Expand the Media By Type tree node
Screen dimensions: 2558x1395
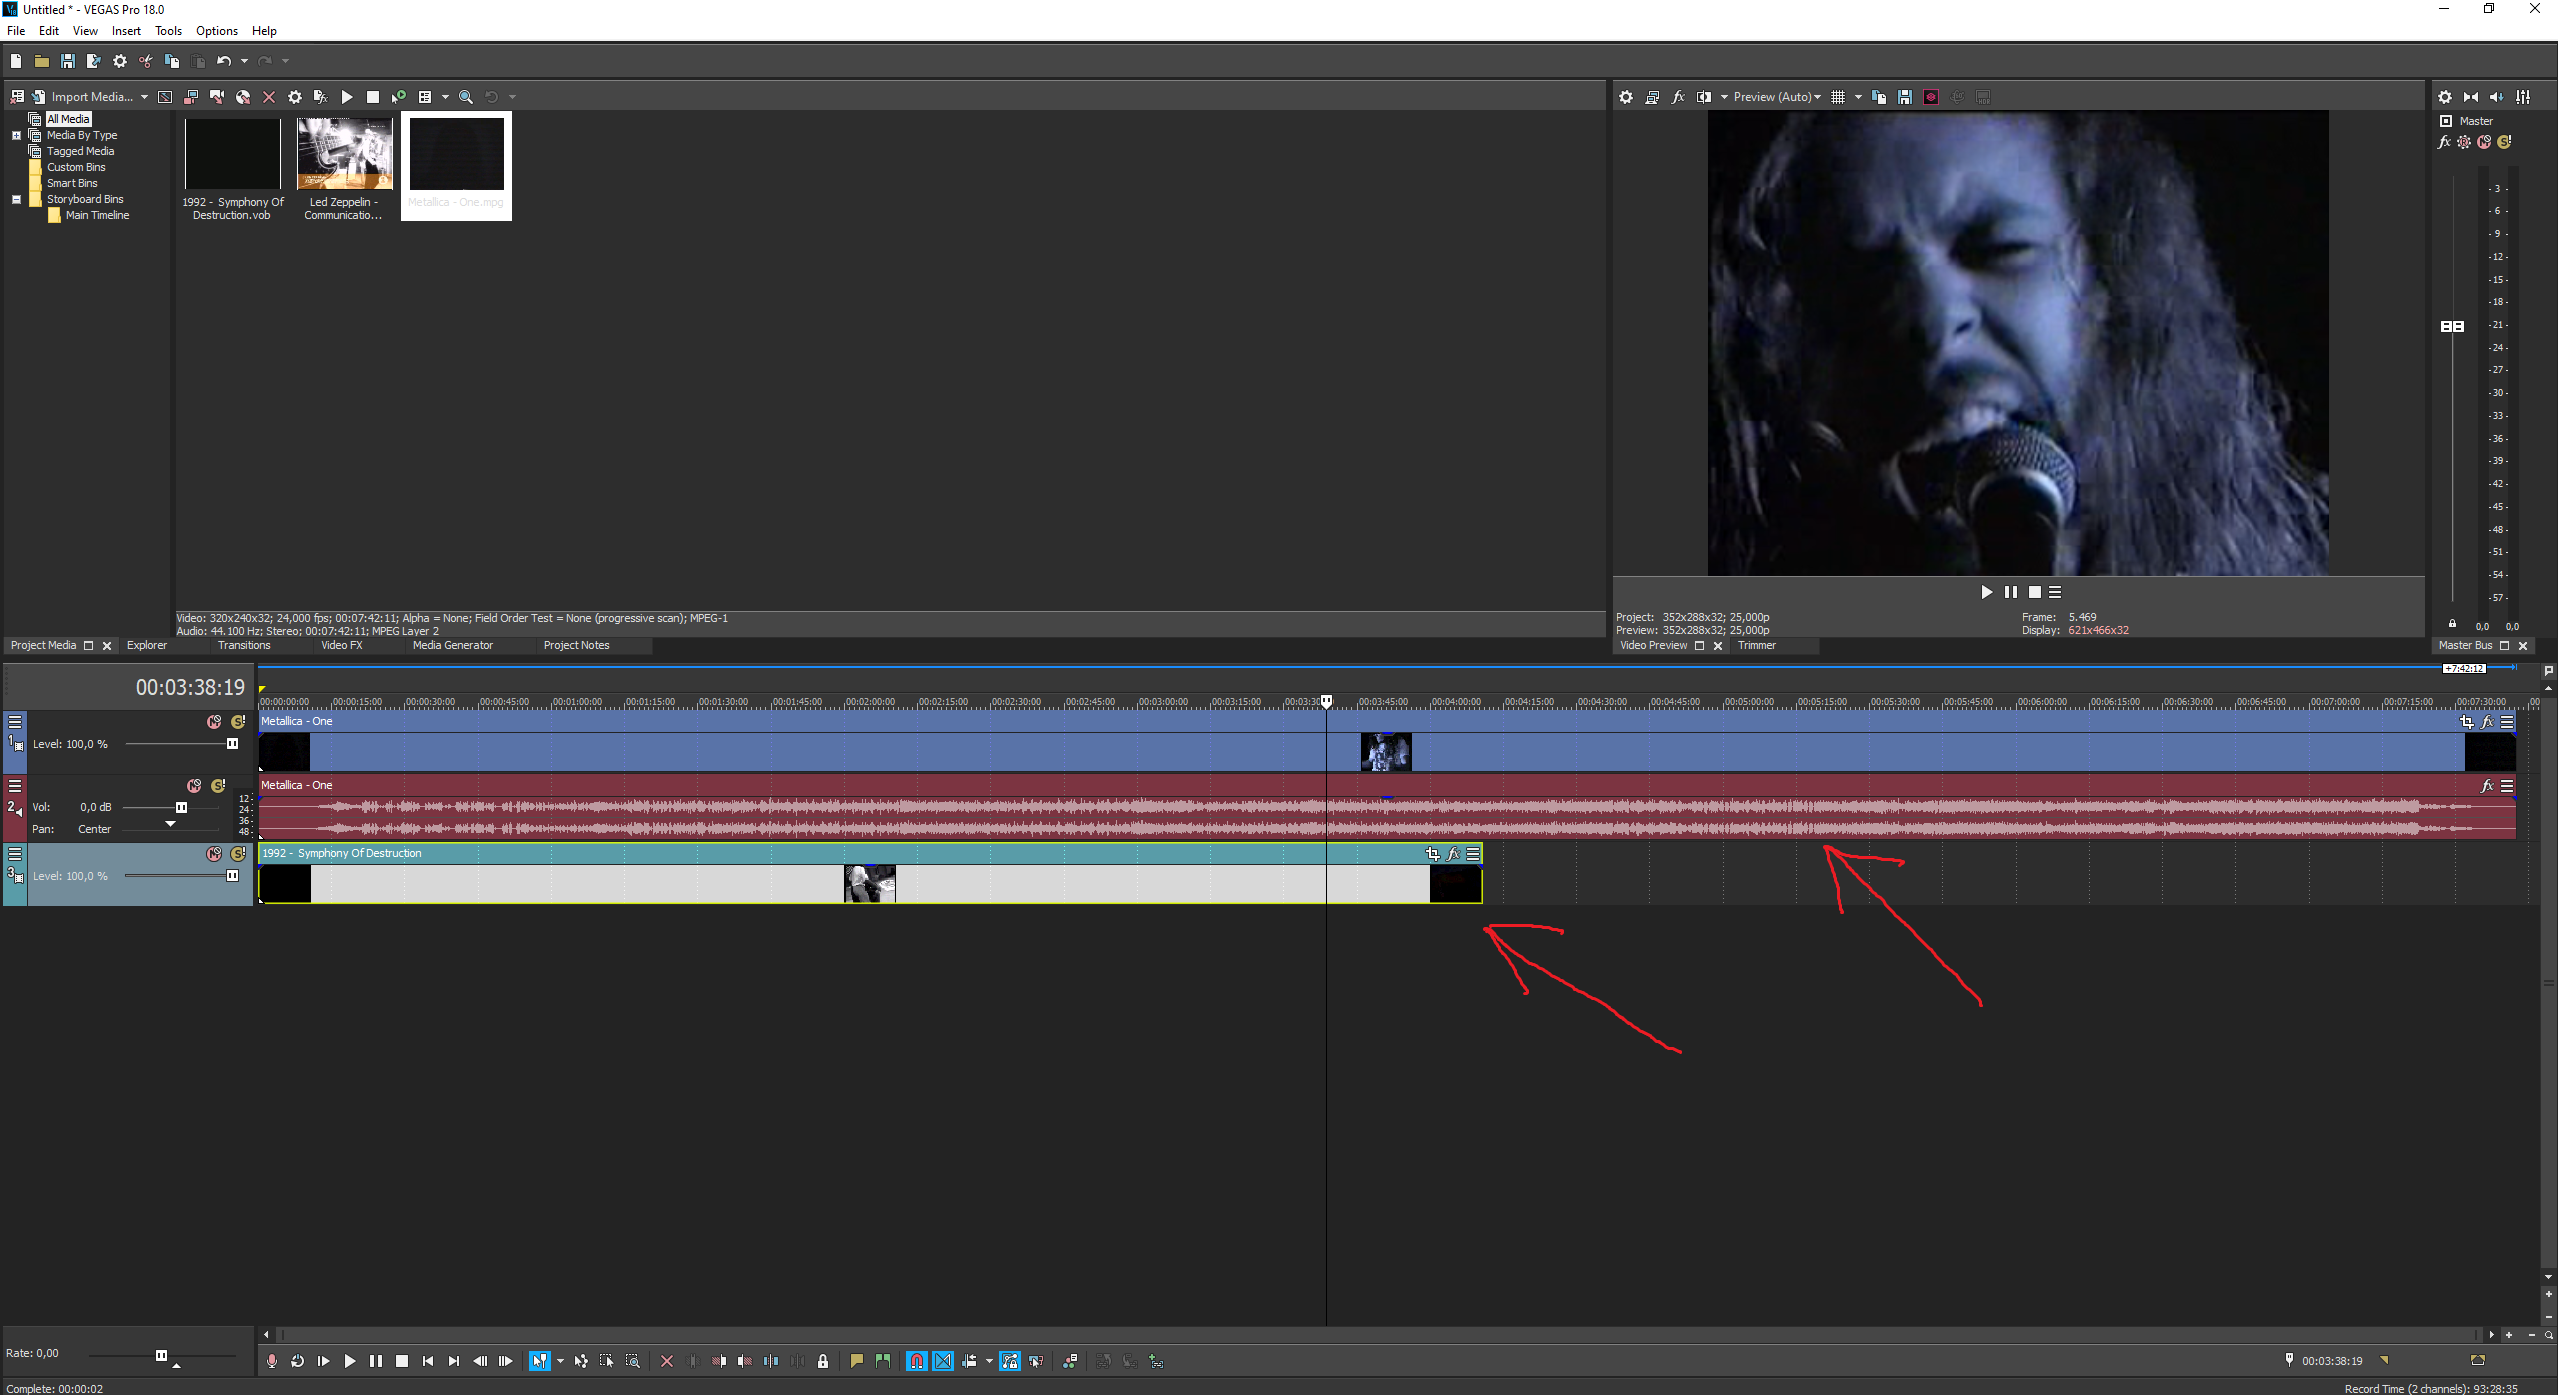coord(16,135)
